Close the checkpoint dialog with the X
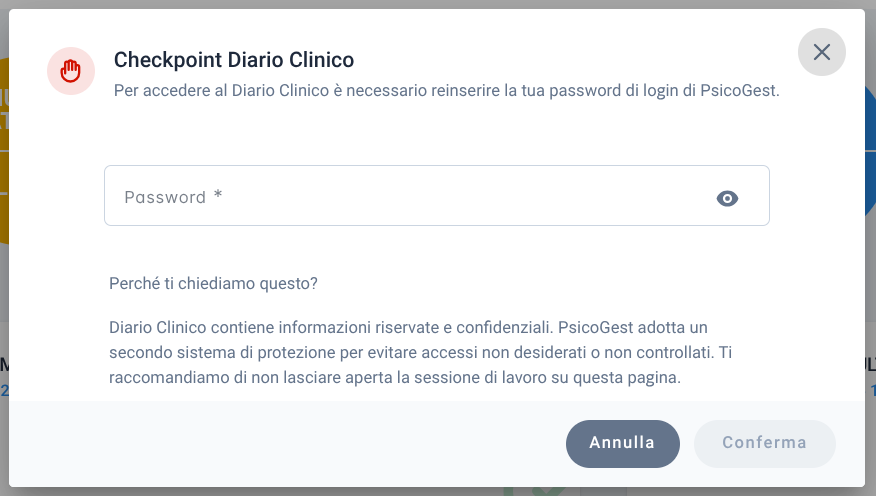Screen dimensions: 876x496 (821, 52)
